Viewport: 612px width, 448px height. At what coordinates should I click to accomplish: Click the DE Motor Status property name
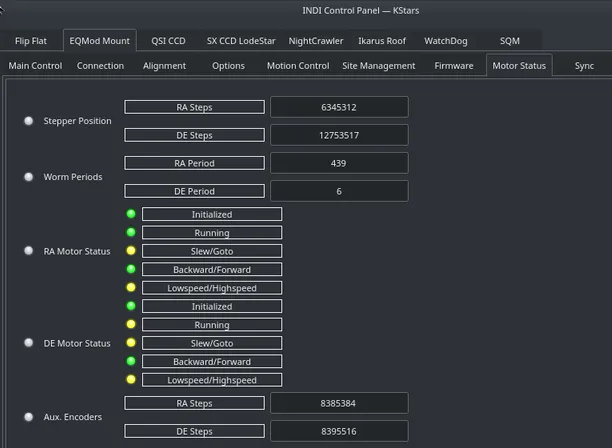click(77, 343)
